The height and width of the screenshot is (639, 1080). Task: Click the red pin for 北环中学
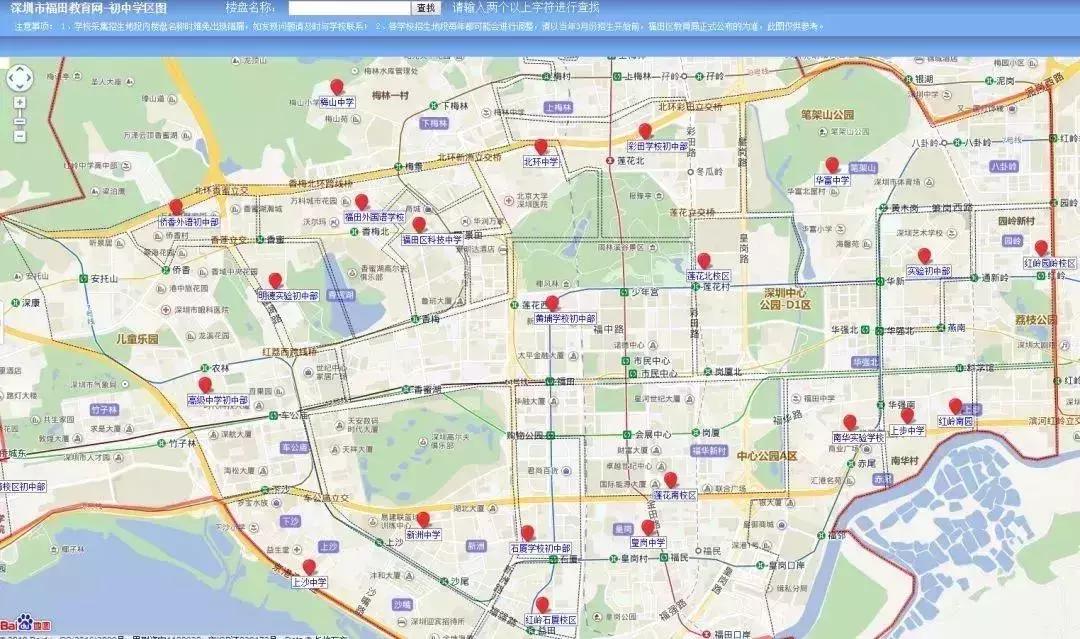click(541, 147)
